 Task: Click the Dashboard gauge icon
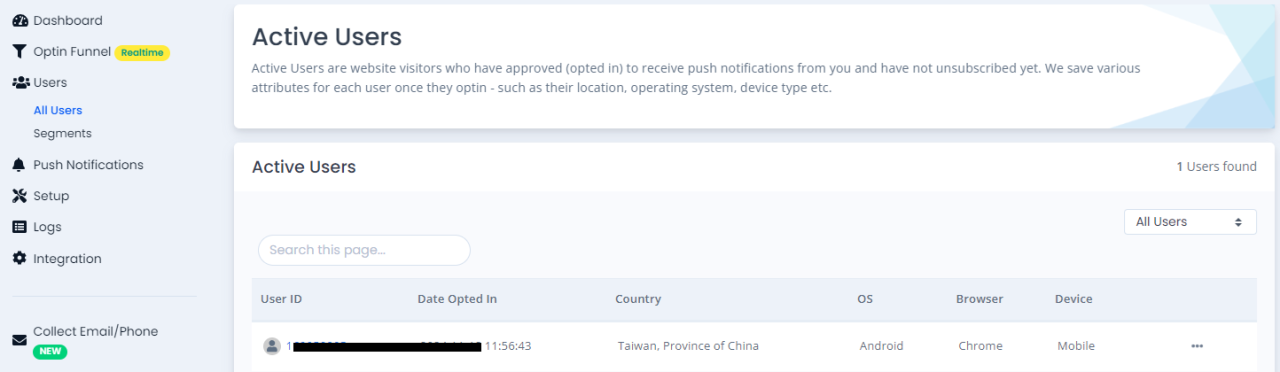click(x=19, y=21)
